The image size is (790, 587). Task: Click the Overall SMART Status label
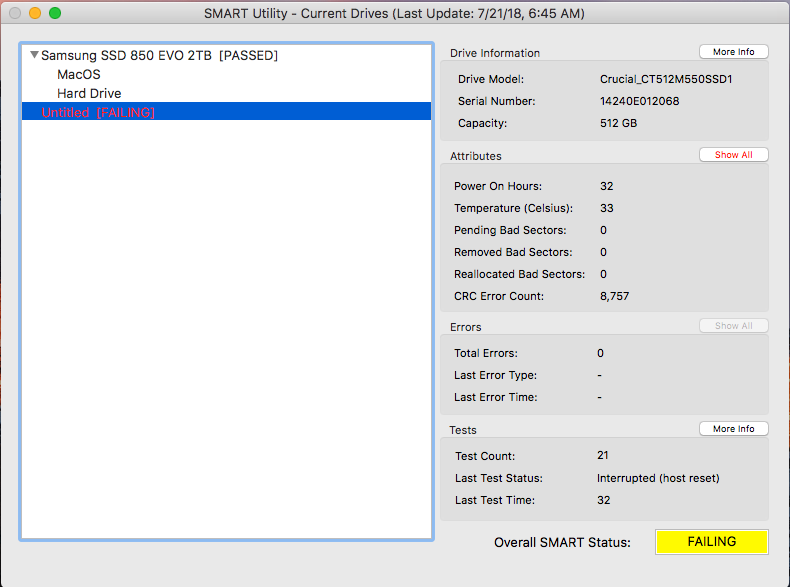point(562,543)
